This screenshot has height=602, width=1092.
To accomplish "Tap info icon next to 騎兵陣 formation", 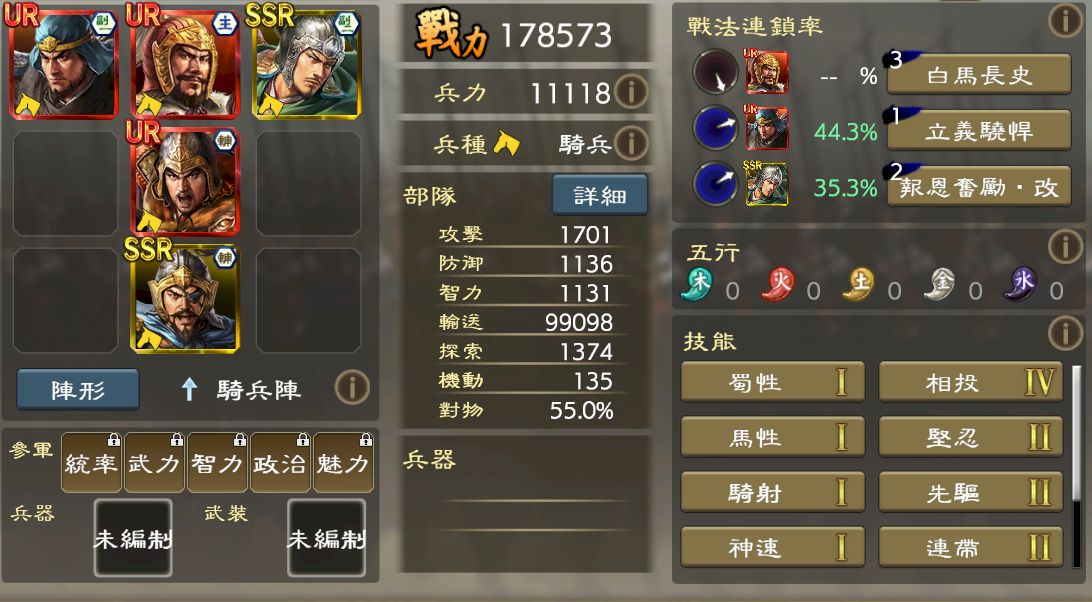I will [x=352, y=388].
